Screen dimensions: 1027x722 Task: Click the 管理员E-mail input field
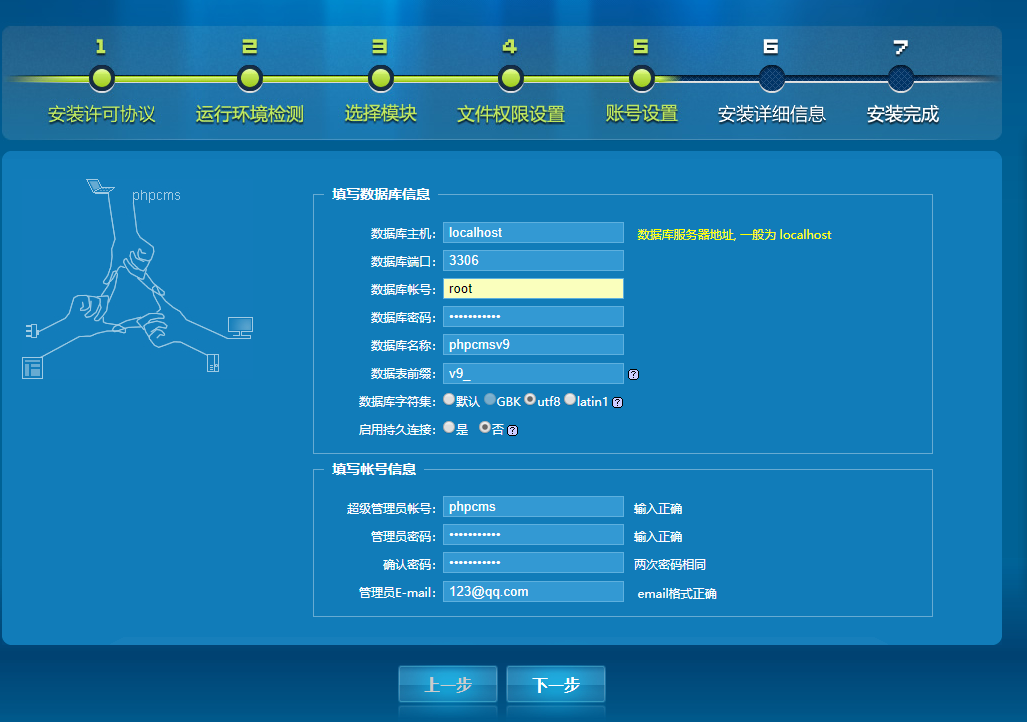click(533, 590)
